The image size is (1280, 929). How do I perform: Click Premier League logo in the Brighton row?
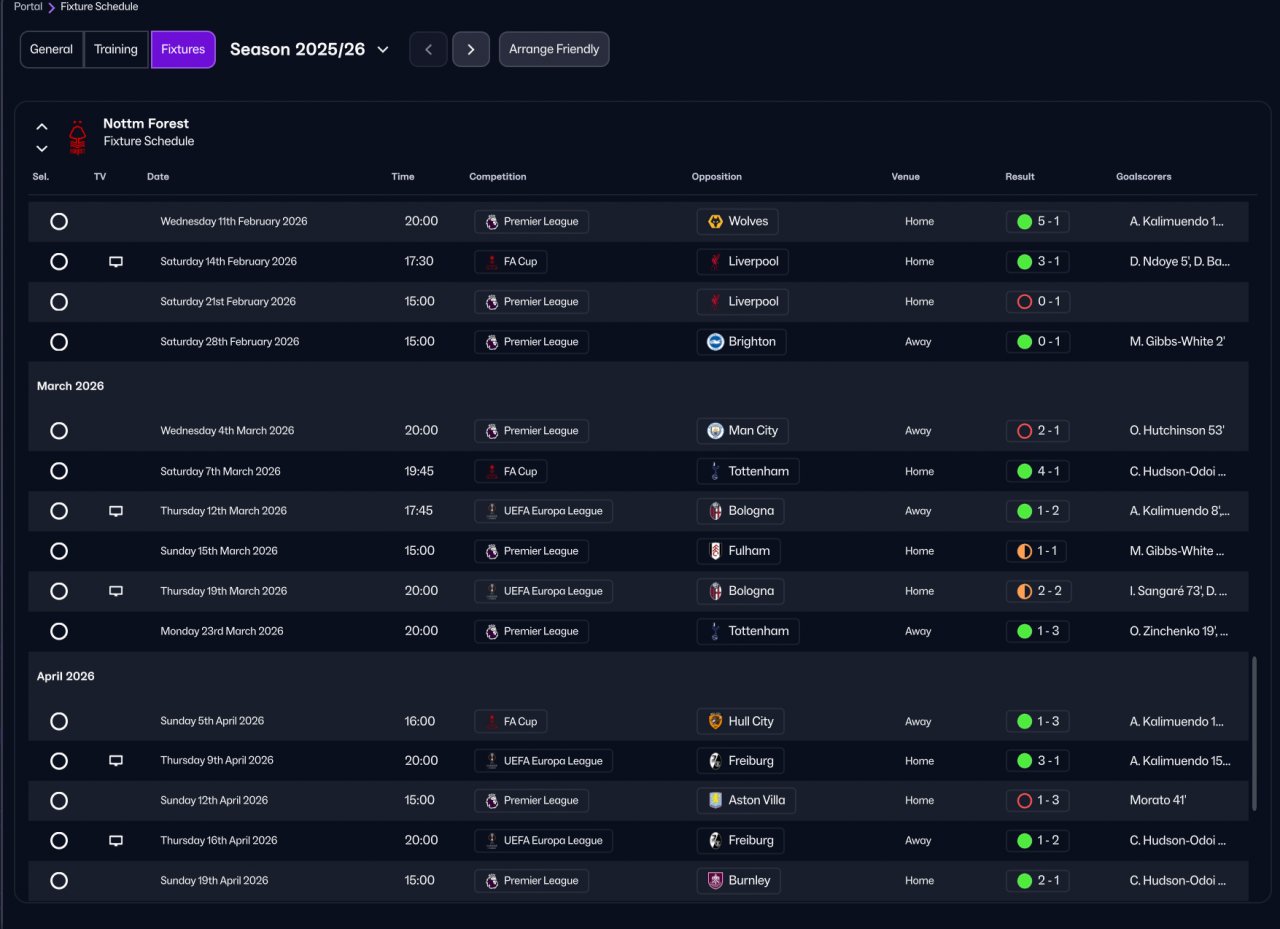[x=491, y=342]
